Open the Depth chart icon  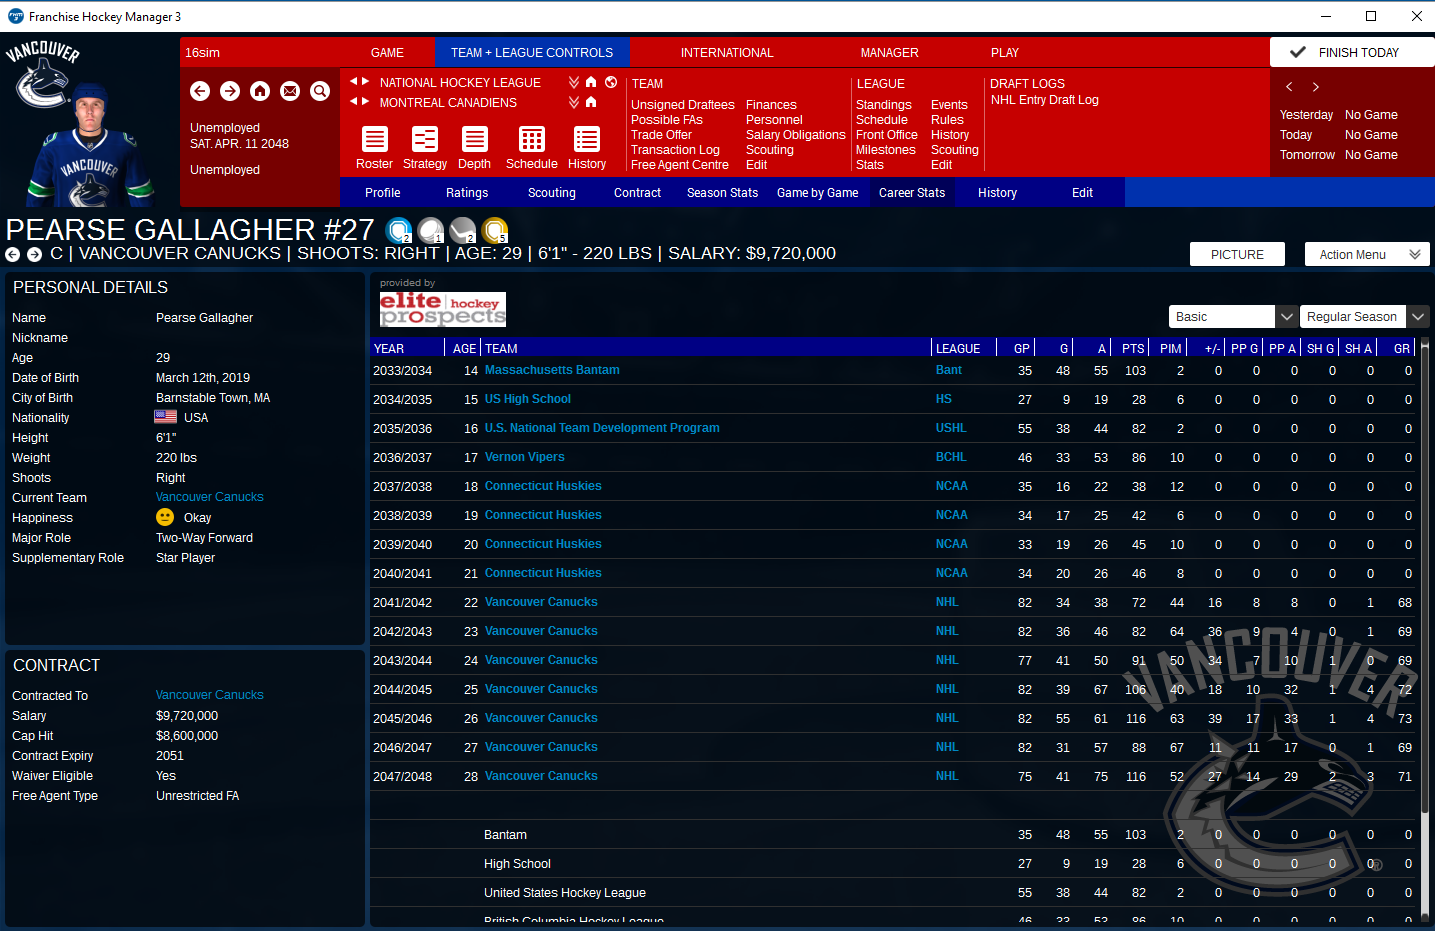[x=475, y=140]
